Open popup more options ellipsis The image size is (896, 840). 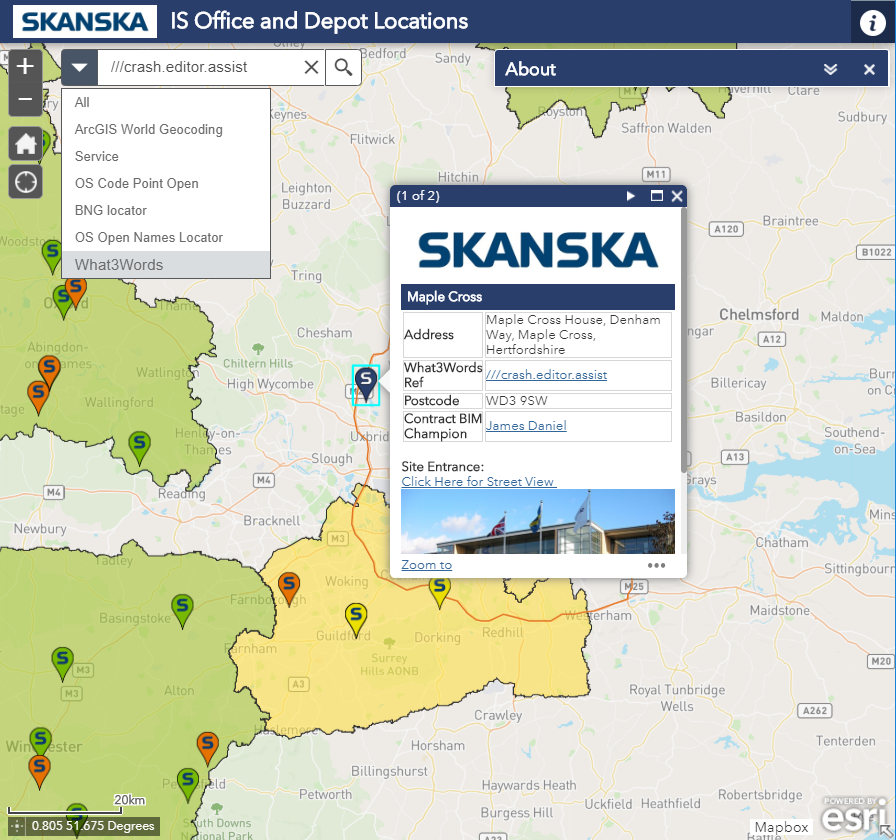click(x=656, y=565)
